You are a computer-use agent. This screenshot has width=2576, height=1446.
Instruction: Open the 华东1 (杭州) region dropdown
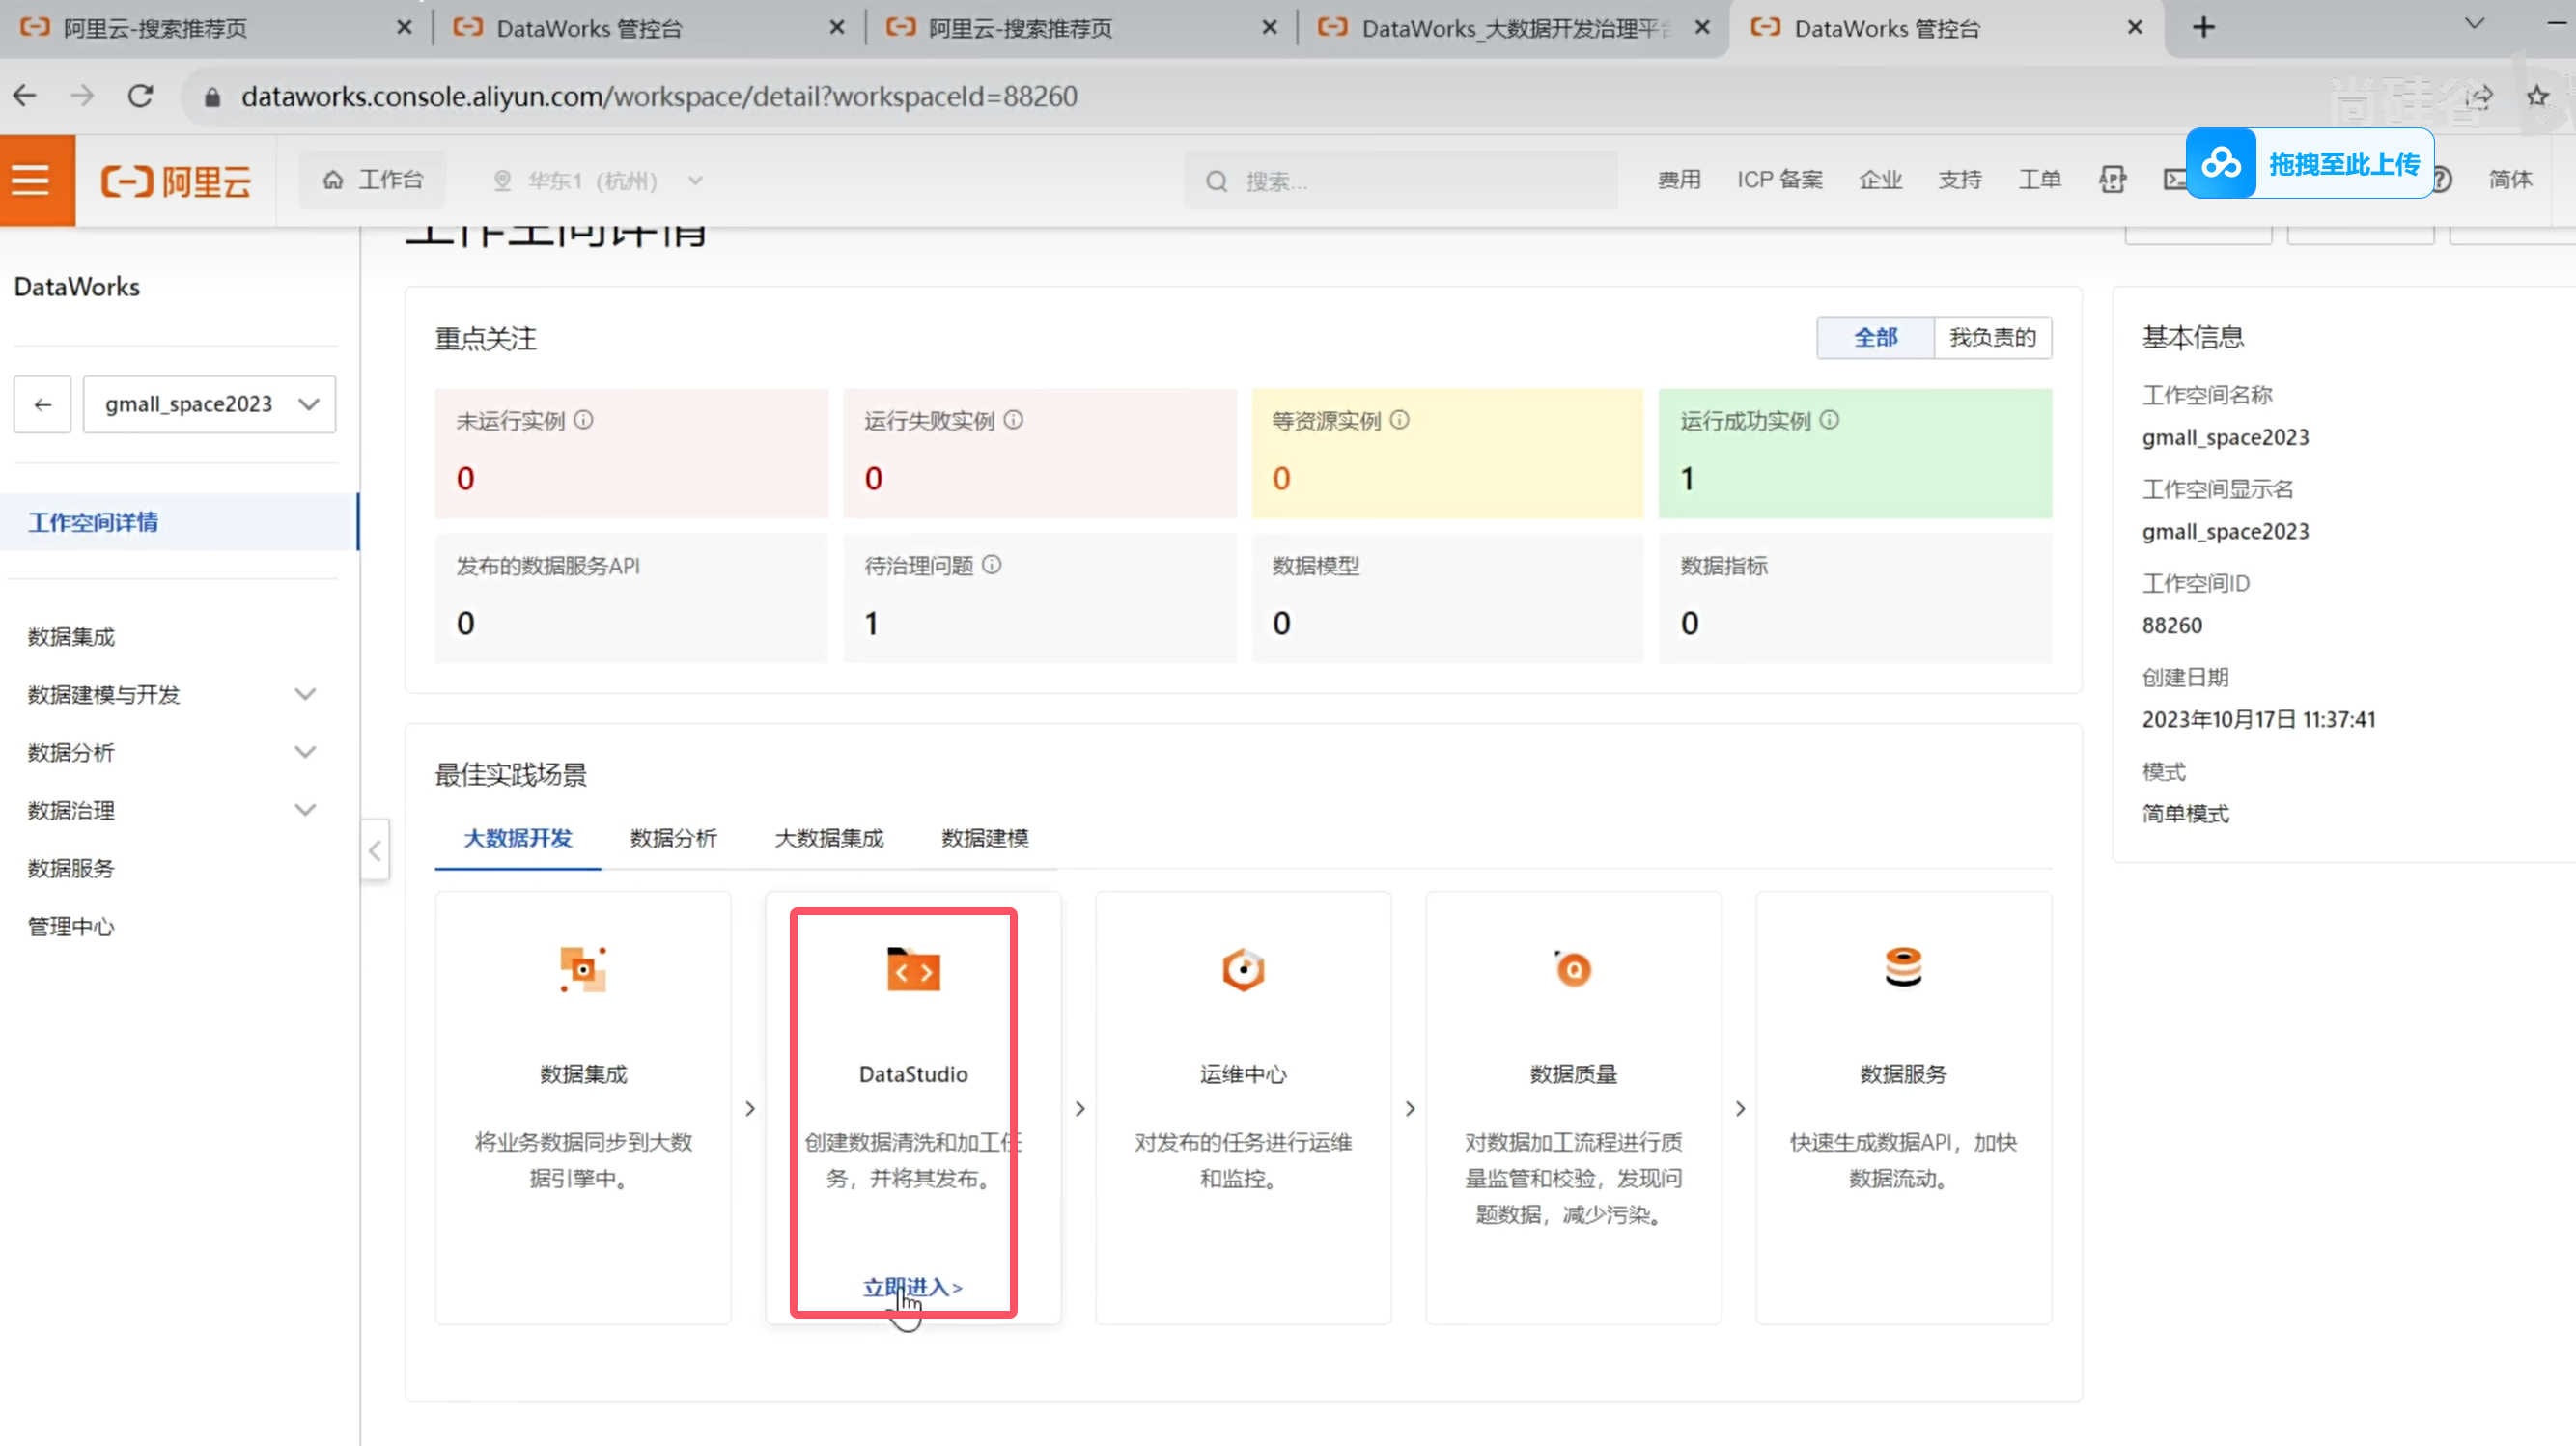598,181
